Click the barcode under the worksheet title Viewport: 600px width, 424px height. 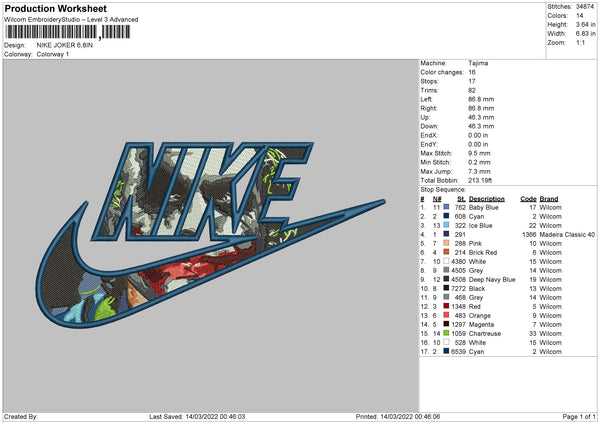coord(68,32)
